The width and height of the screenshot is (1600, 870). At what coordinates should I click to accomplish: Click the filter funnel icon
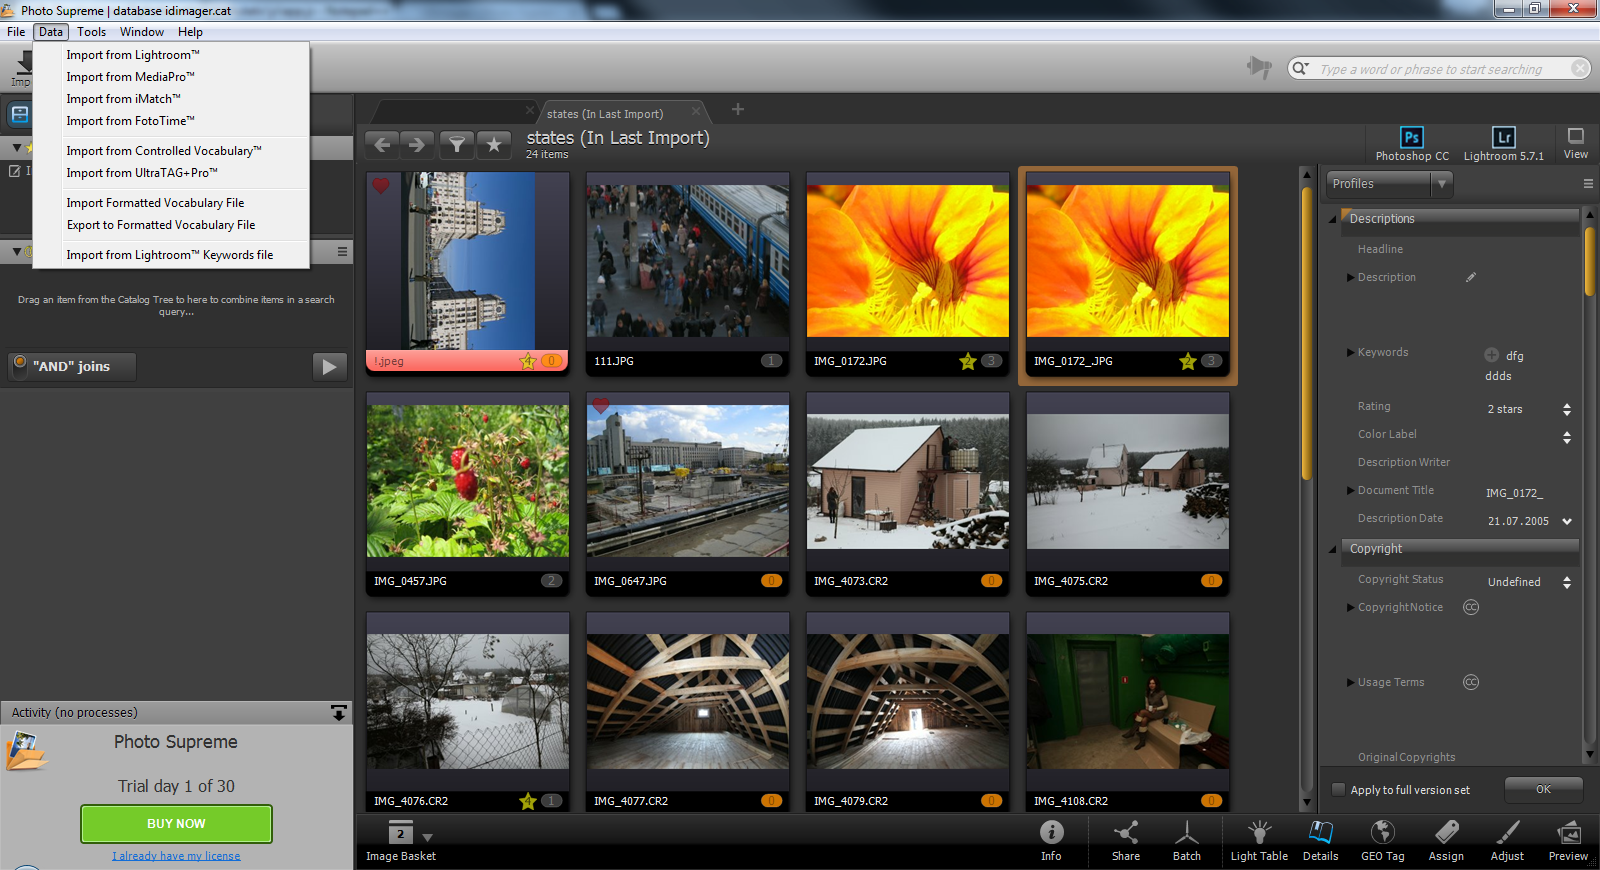pyautogui.click(x=456, y=145)
